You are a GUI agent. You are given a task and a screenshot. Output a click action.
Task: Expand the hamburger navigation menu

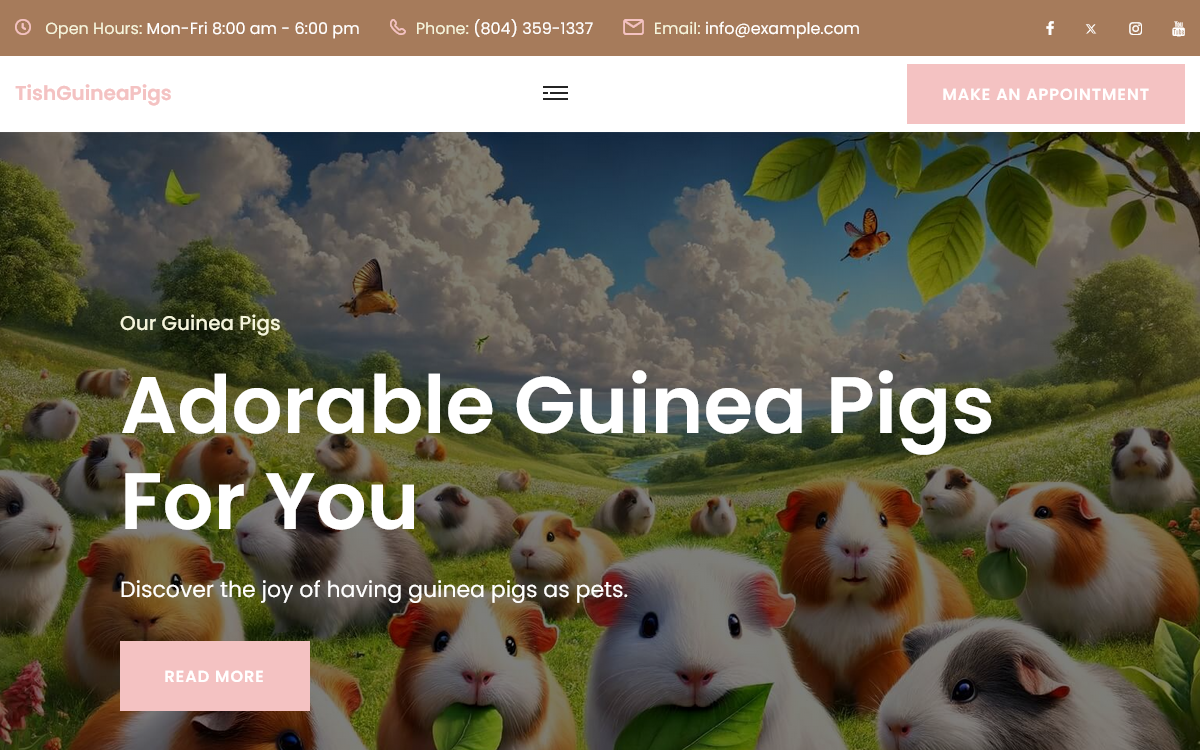[555, 93]
